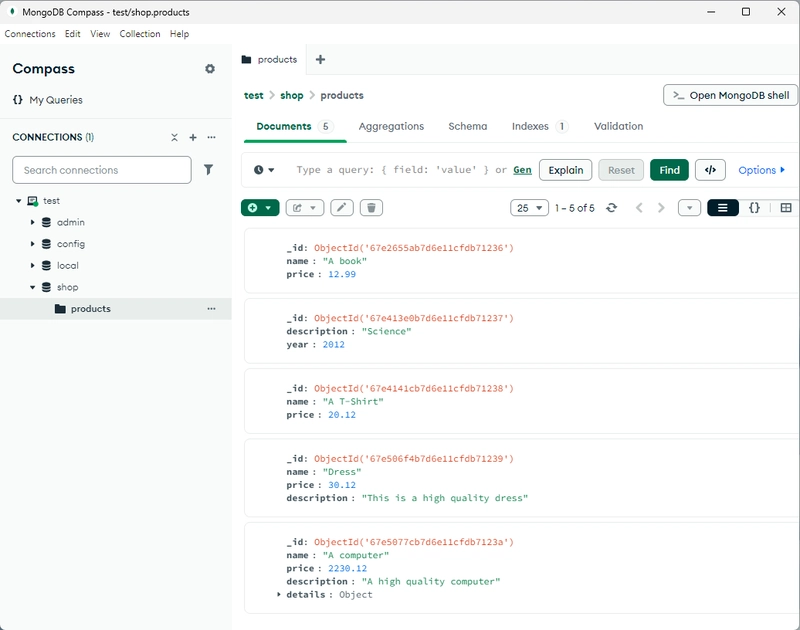Image resolution: width=800 pixels, height=630 pixels.
Task: Focus the Search connections field
Action: pos(102,170)
